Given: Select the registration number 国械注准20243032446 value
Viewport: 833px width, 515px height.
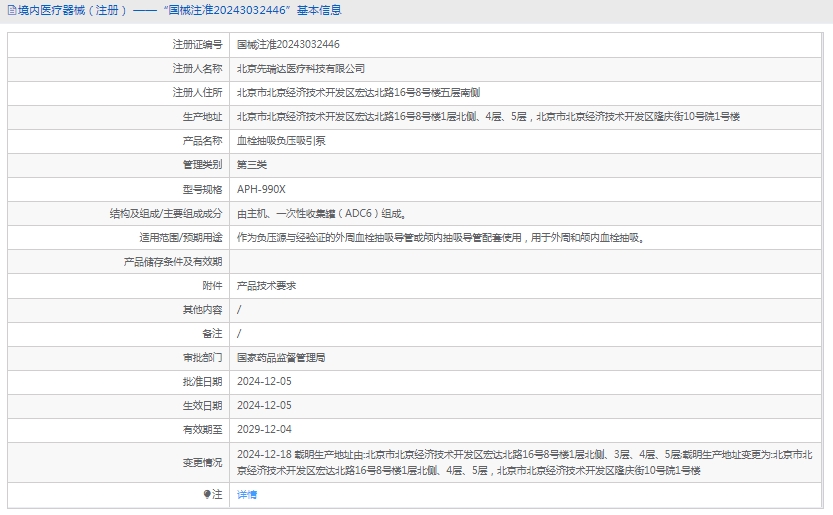Looking at the screenshot, I should [x=288, y=45].
